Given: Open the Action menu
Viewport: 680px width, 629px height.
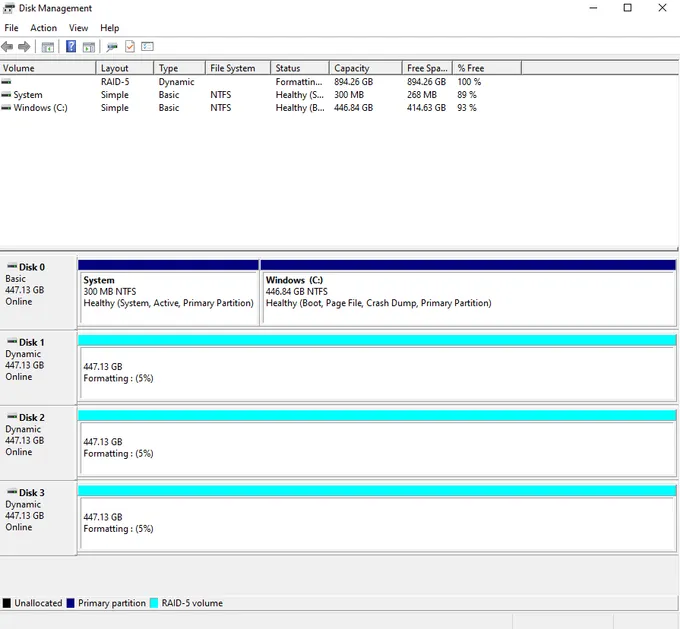Looking at the screenshot, I should (43, 28).
